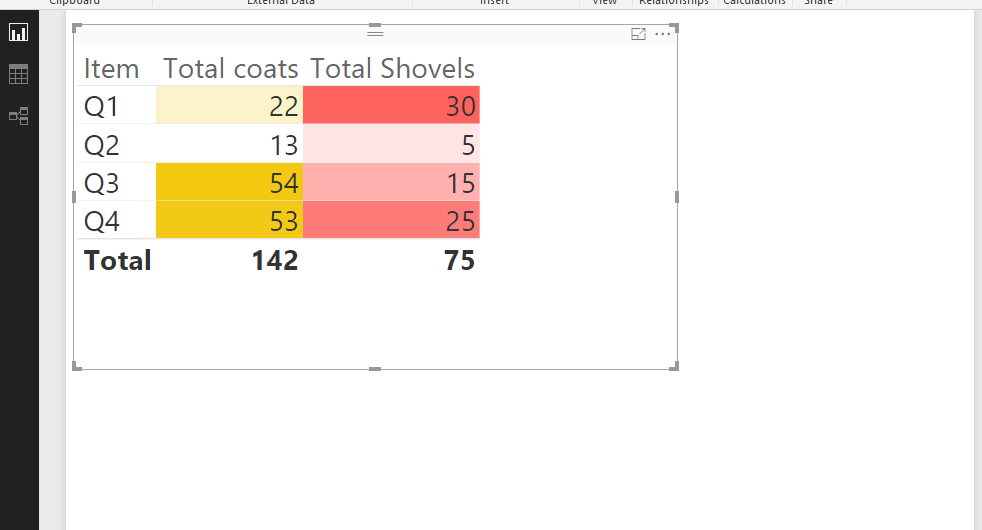The image size is (982, 530).
Task: Click the coats value 54 cell
Action: [229, 182]
